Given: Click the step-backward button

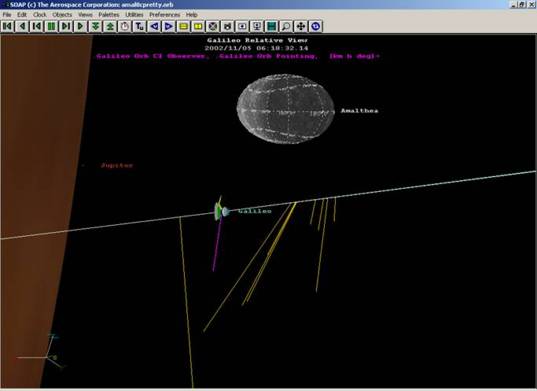Looking at the screenshot, I should 37,26.
